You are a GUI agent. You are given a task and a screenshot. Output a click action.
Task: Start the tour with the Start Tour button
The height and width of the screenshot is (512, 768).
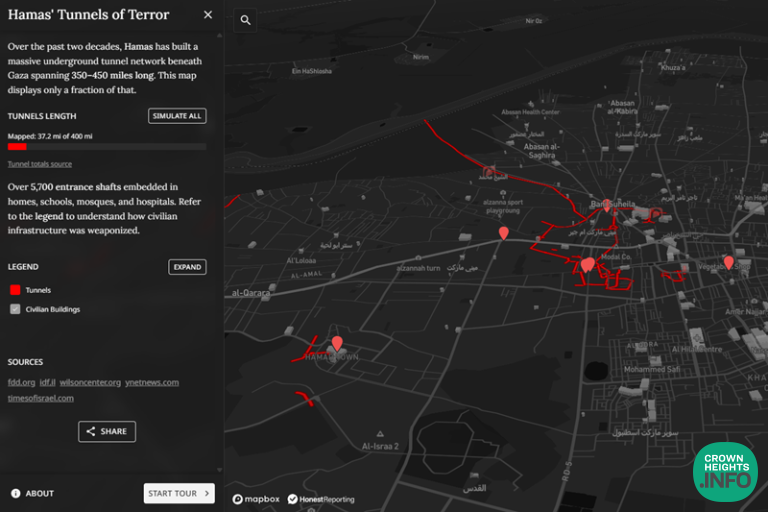click(x=179, y=493)
